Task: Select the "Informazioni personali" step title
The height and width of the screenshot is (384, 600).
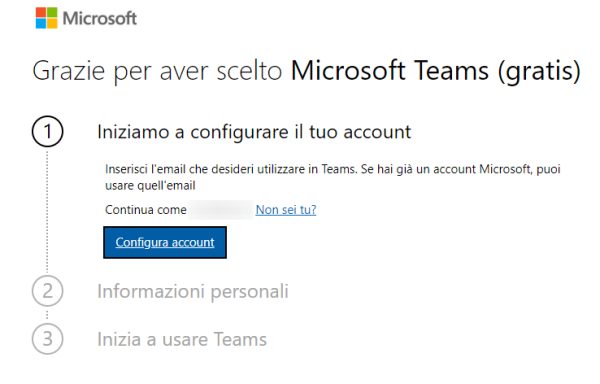Action: [193, 291]
